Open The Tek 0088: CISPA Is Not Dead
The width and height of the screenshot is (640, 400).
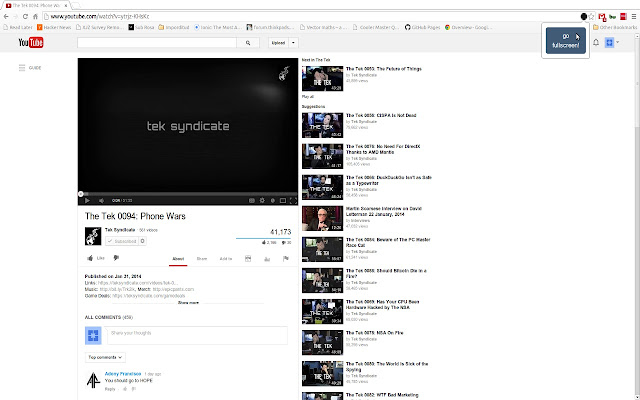click(381, 116)
